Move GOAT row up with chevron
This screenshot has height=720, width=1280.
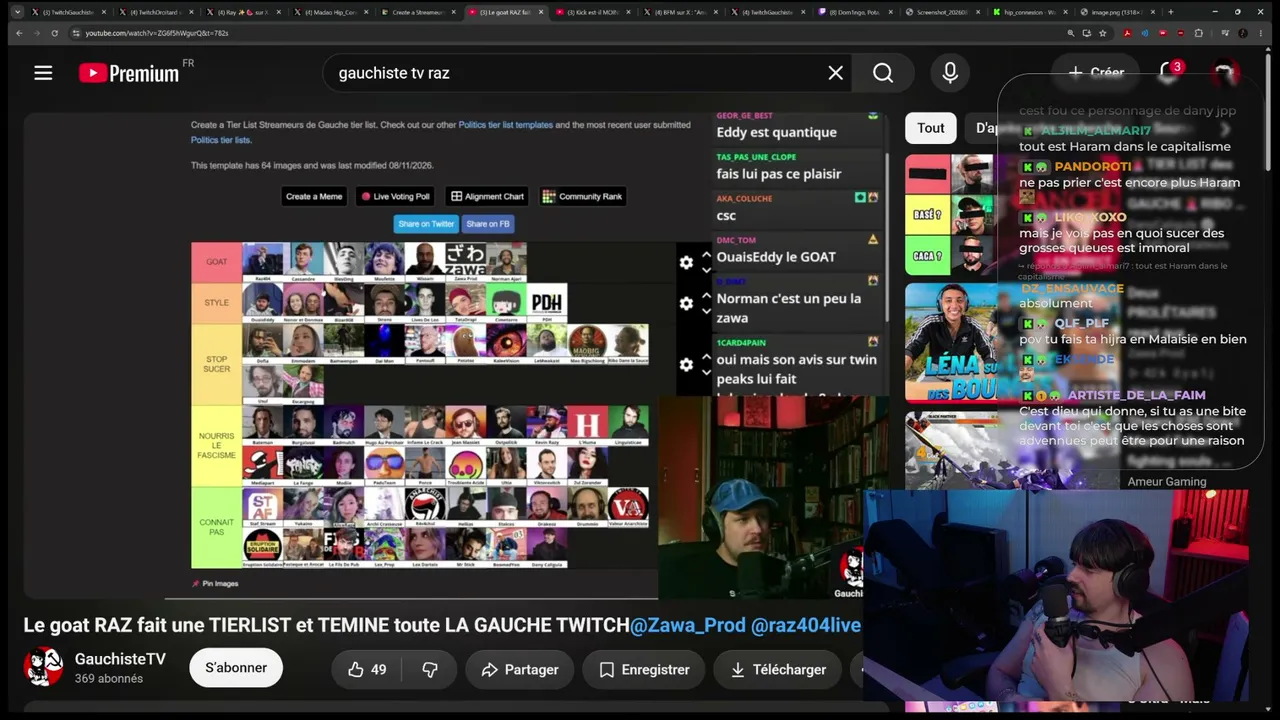(706, 255)
